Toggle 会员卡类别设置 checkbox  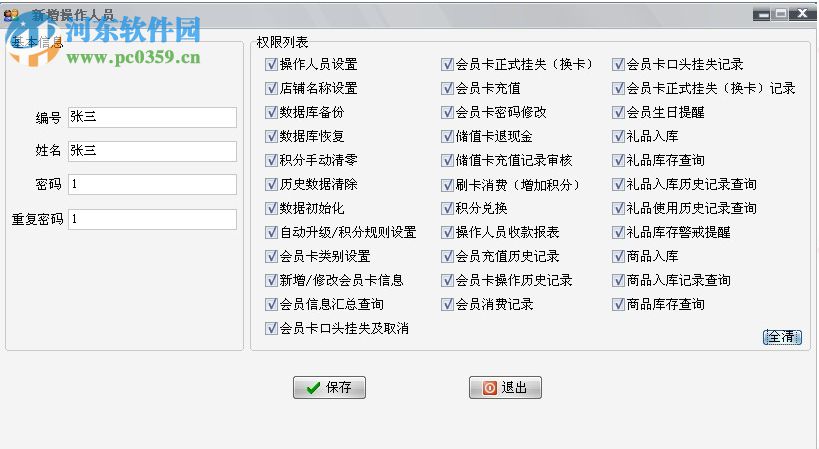271,256
